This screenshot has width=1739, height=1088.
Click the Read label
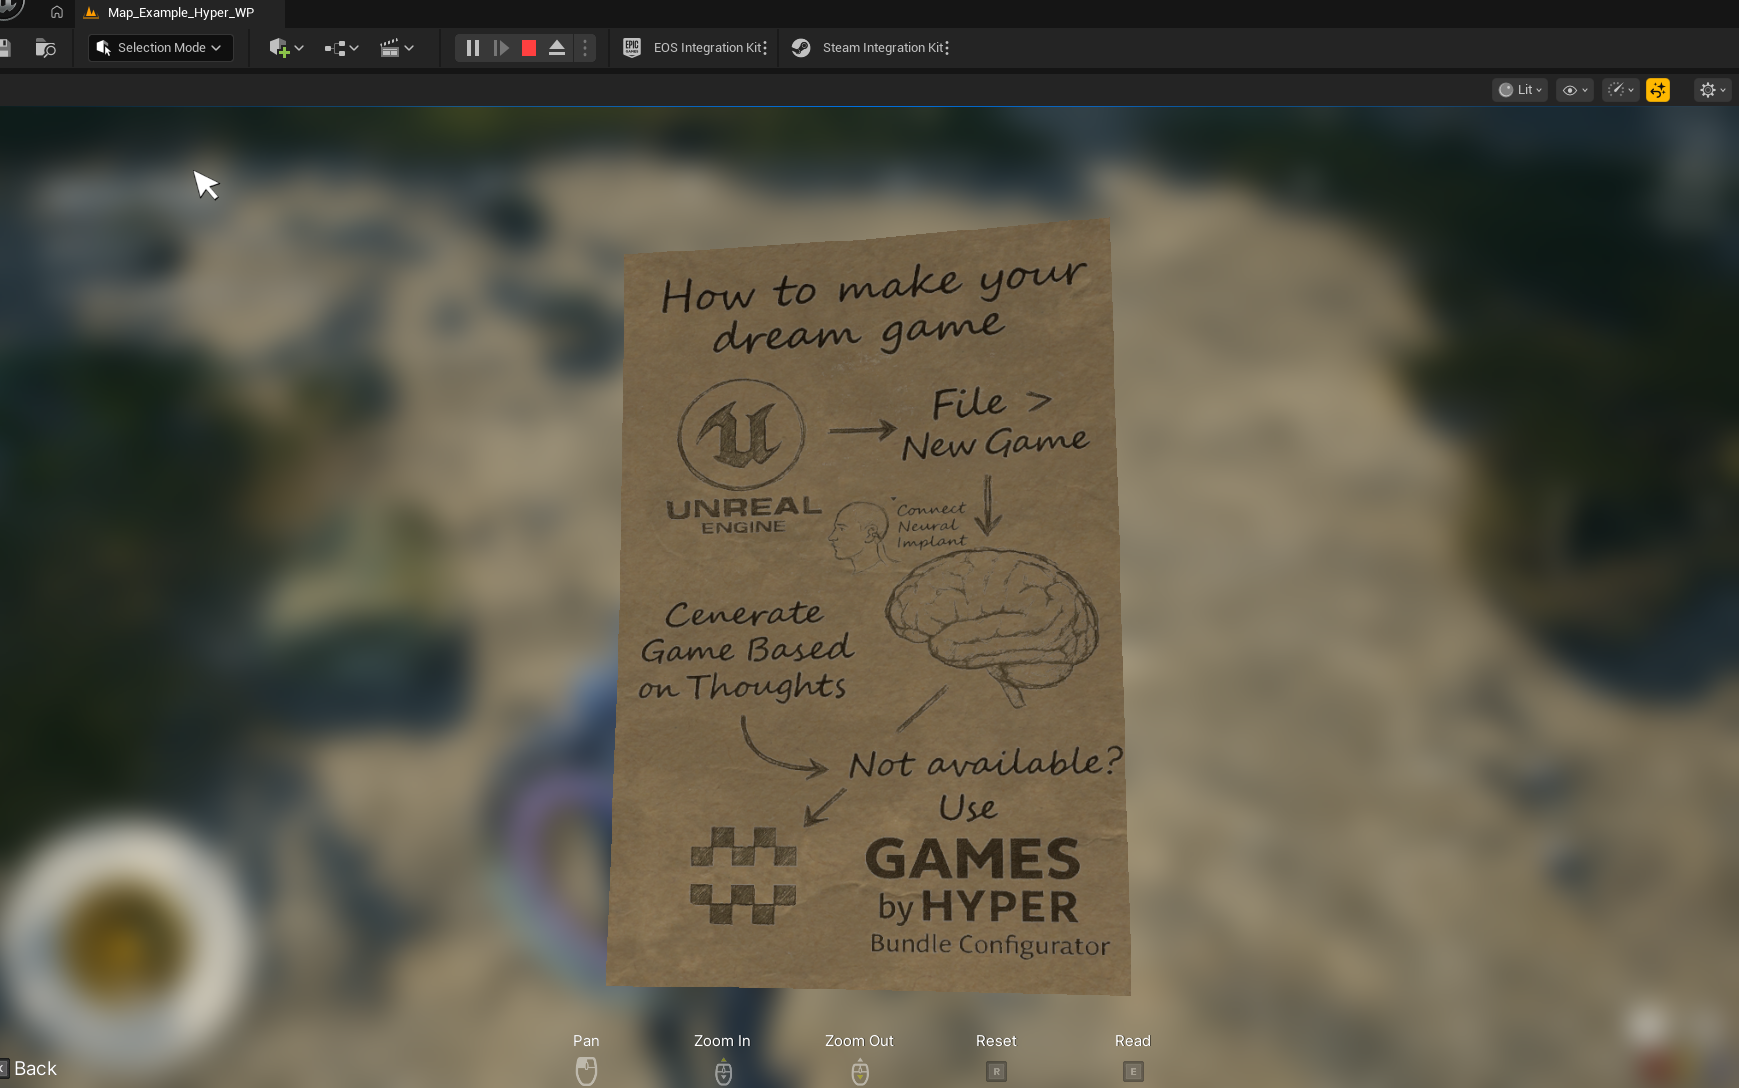pyautogui.click(x=1132, y=1041)
